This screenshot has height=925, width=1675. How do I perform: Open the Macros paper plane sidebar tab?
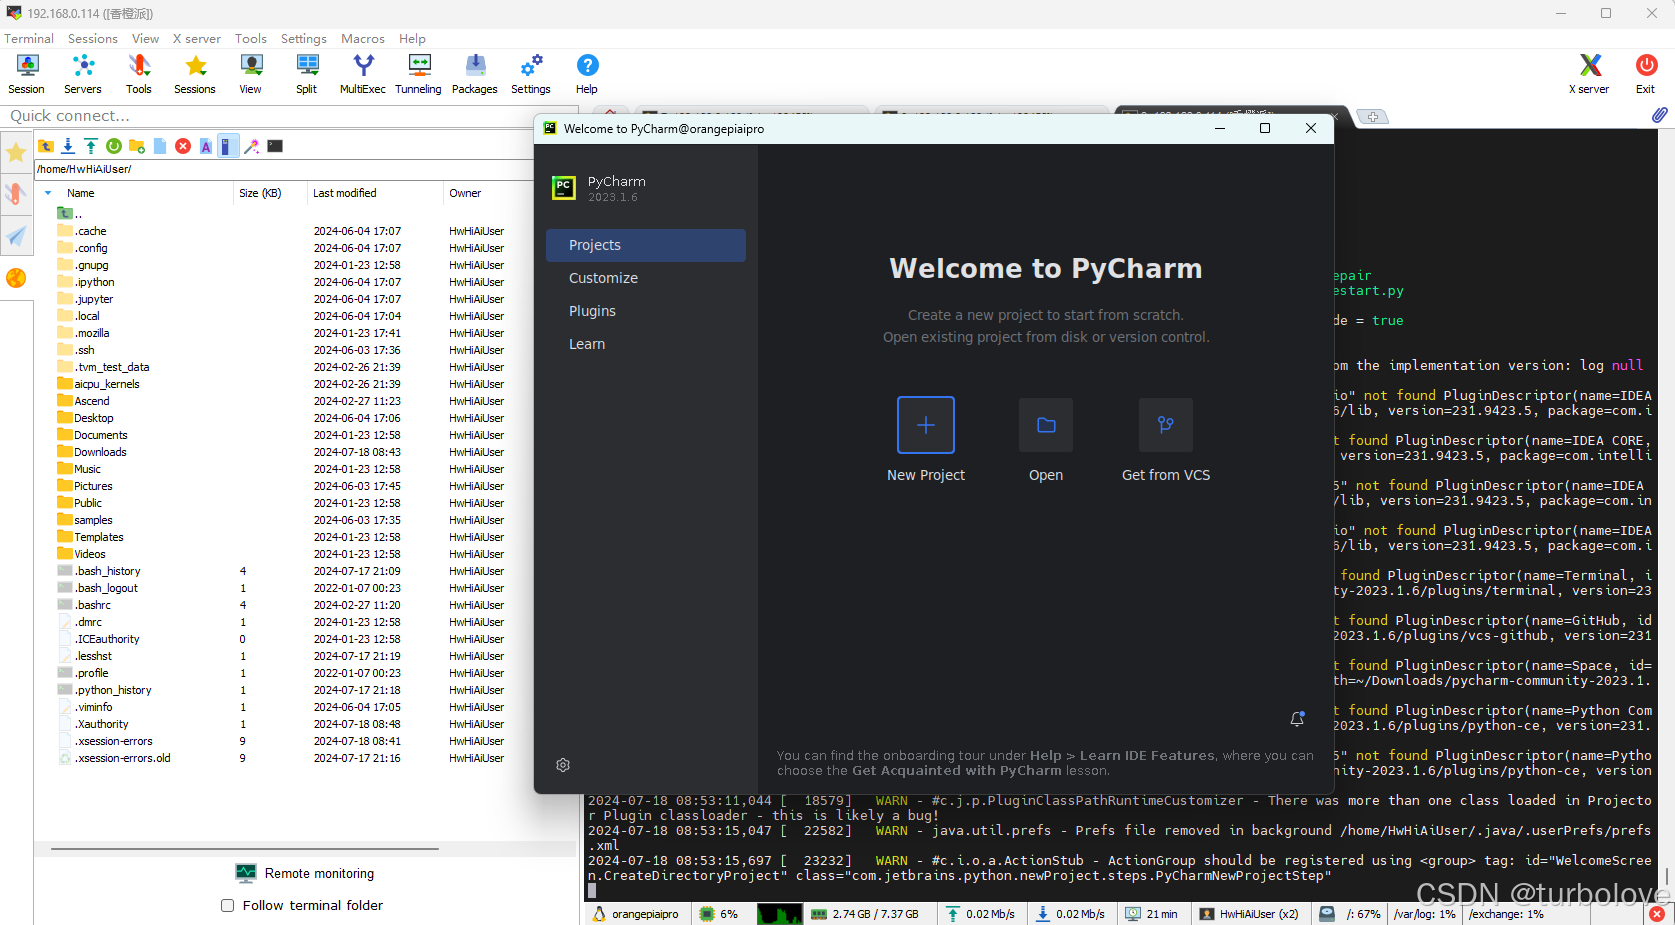click(x=16, y=236)
